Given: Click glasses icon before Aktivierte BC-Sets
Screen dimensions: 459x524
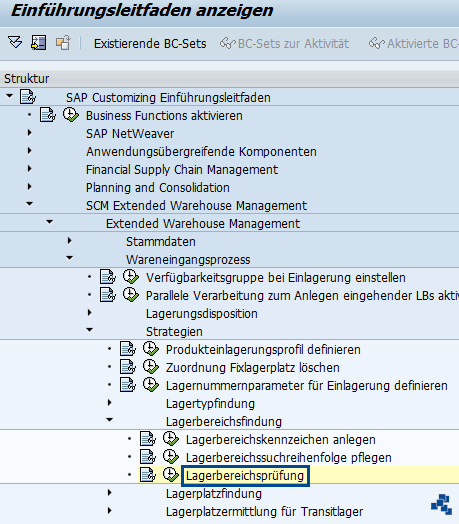Looking at the screenshot, I should coord(377,43).
